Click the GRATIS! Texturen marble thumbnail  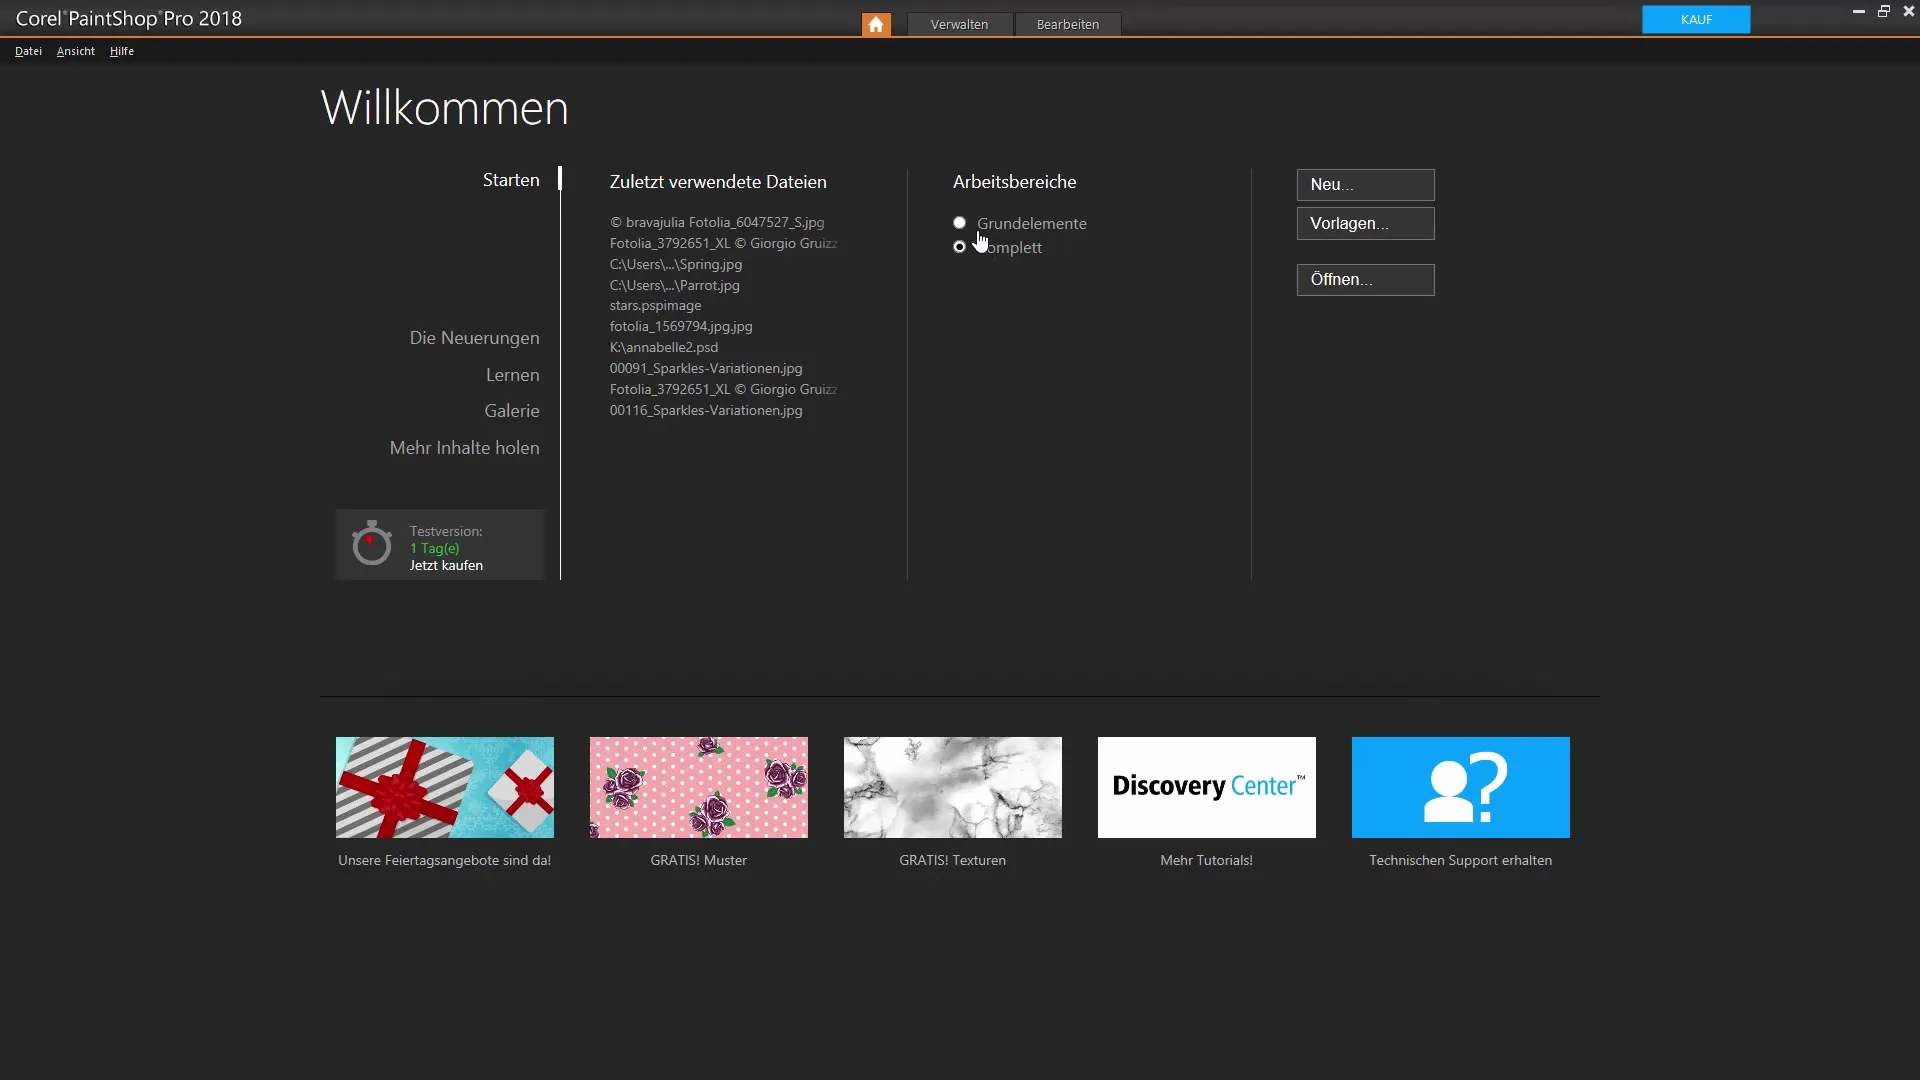(953, 787)
